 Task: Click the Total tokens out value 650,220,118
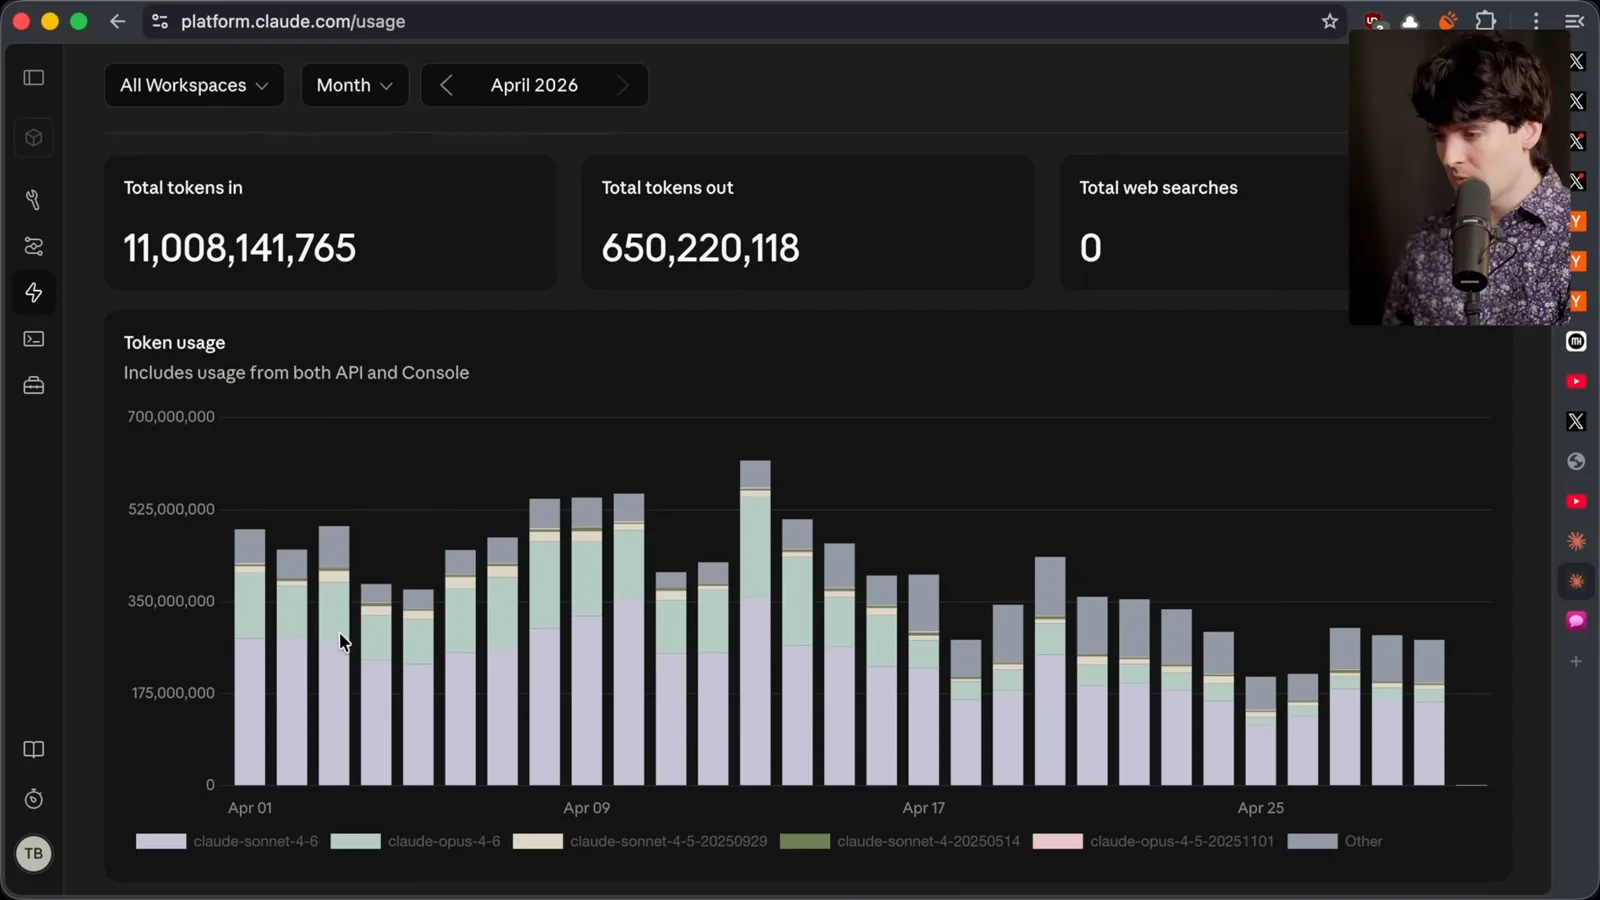pyautogui.click(x=700, y=248)
